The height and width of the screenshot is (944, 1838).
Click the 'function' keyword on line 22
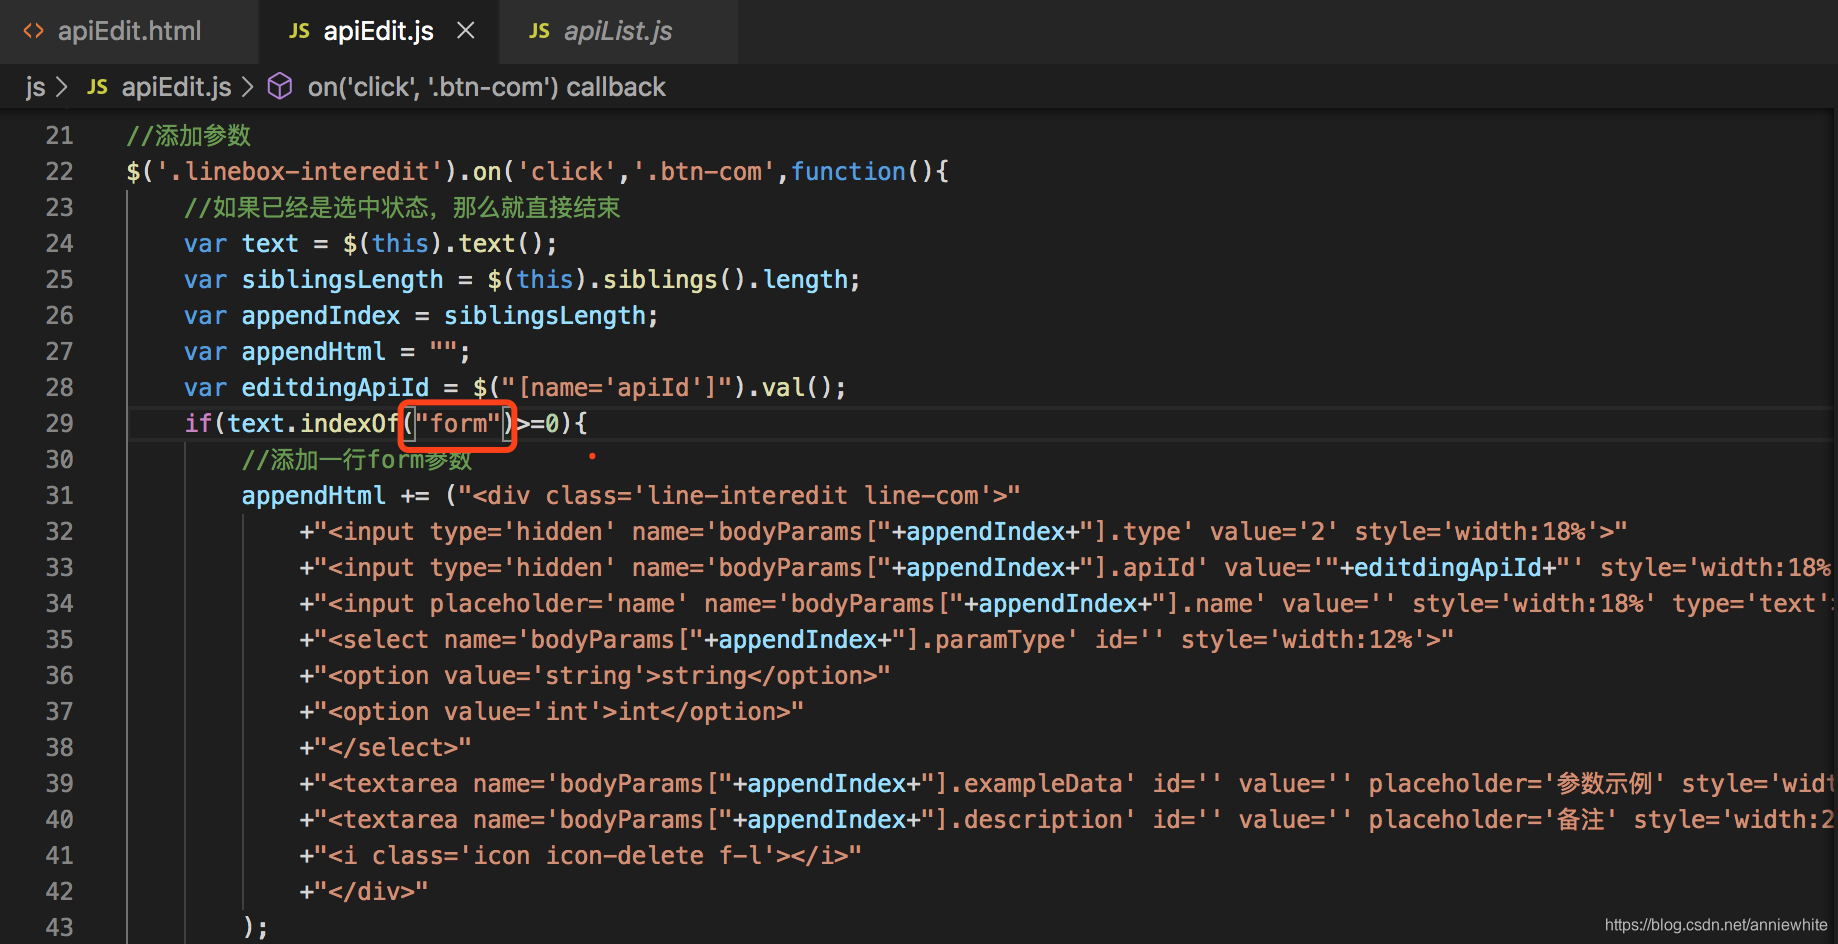pos(848,171)
